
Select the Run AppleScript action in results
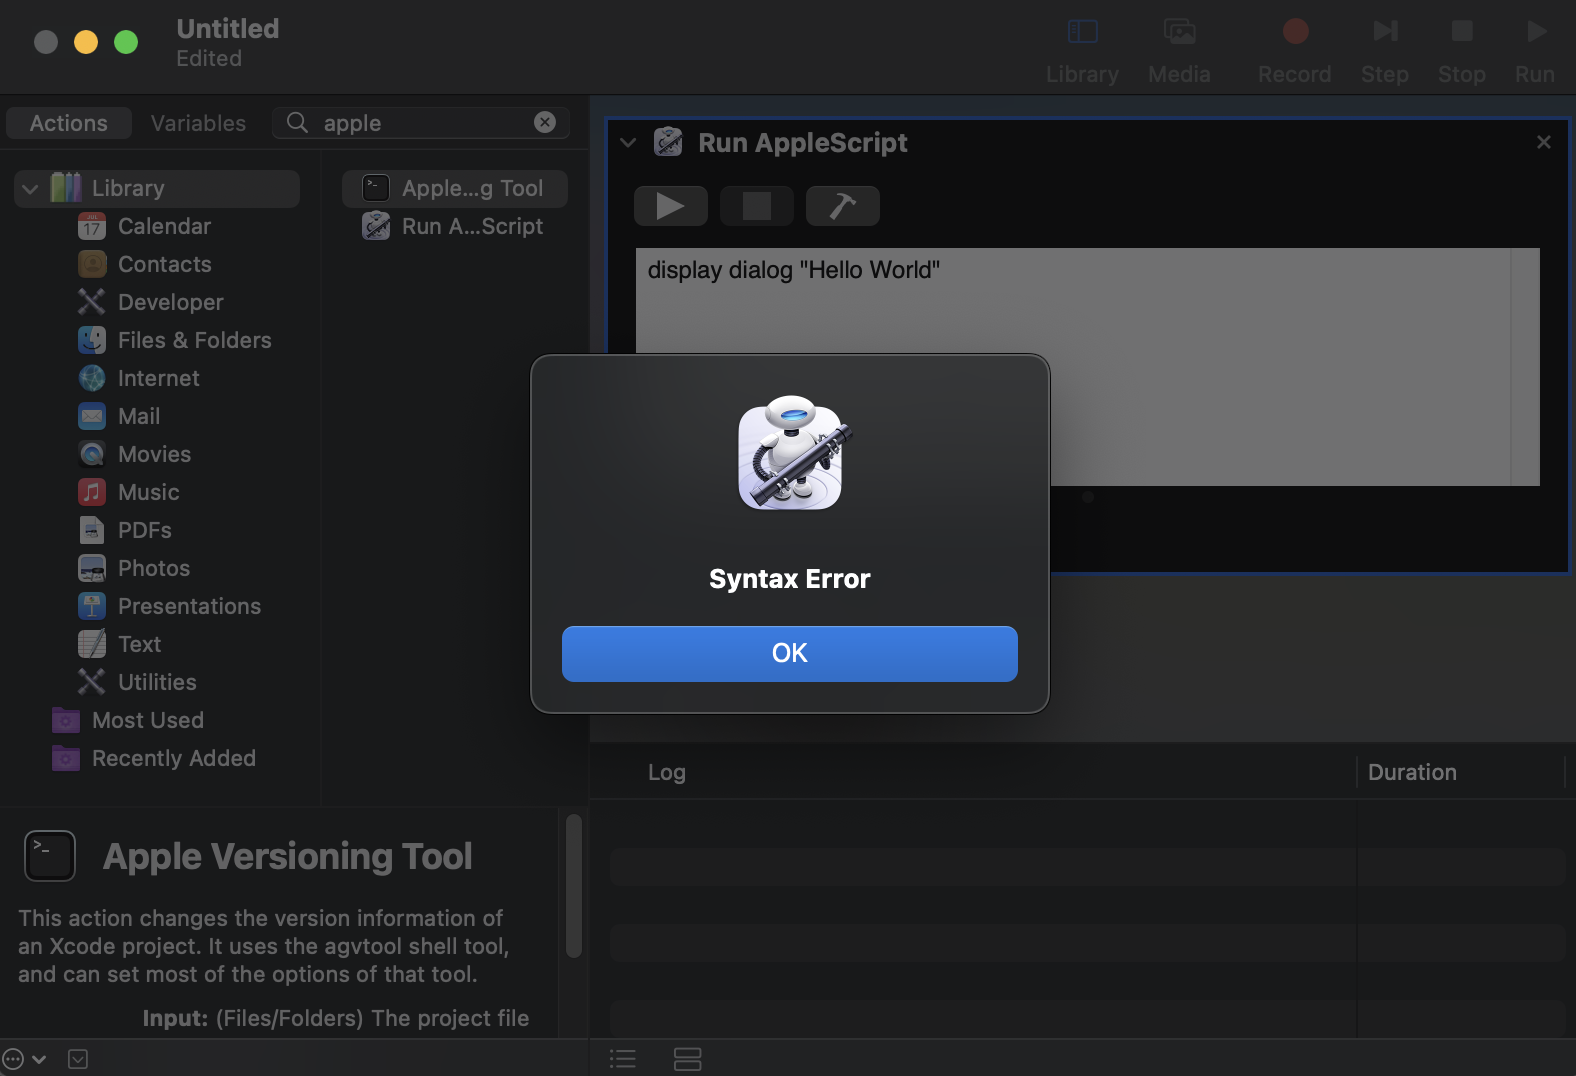click(455, 227)
